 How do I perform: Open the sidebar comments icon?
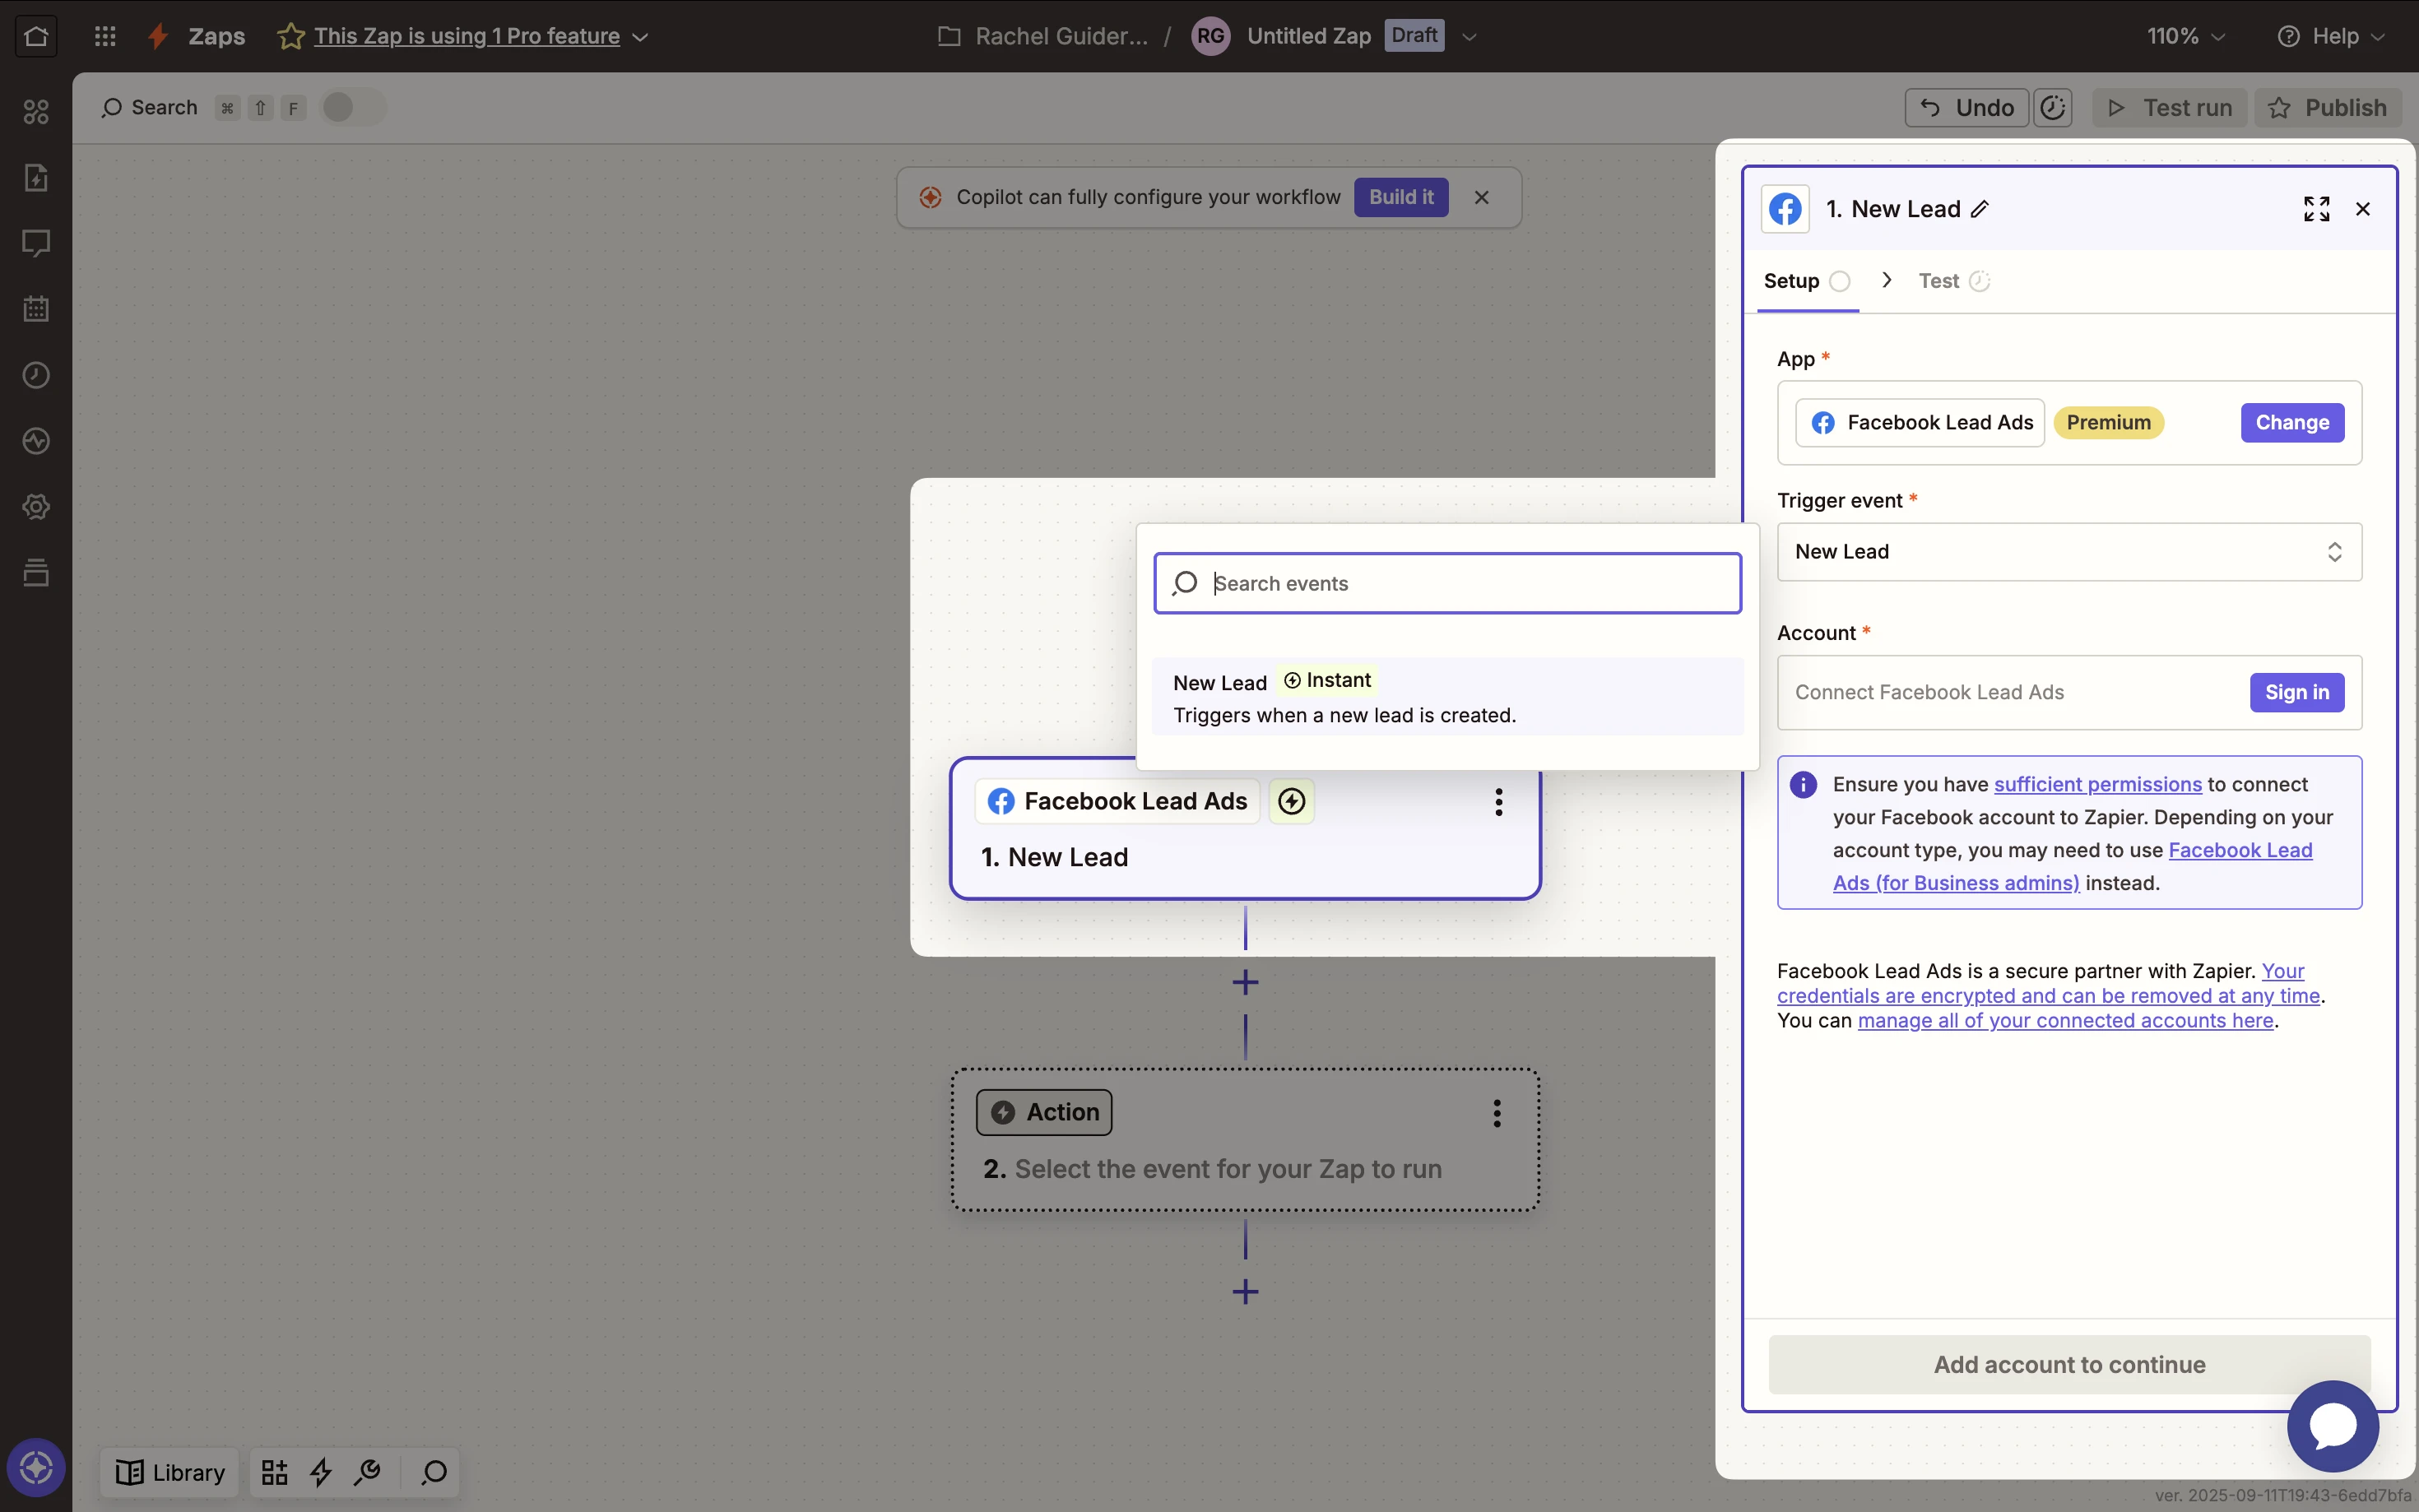pos(36,243)
